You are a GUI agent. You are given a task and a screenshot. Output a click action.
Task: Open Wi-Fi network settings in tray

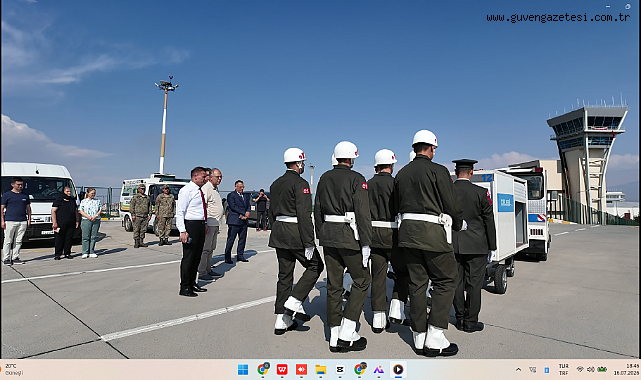click(x=580, y=369)
